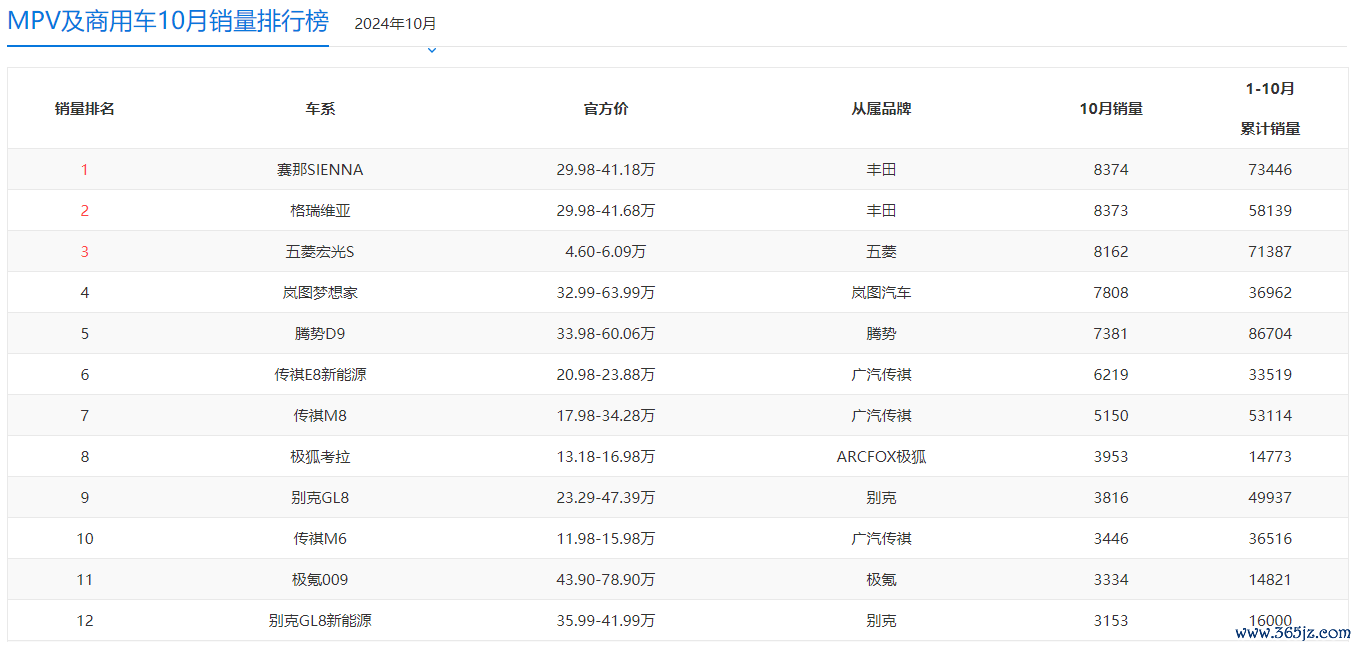This screenshot has height=648, width=1358.
Task: Click 别克 brand in 别克GL8 row
Action: click(881, 498)
